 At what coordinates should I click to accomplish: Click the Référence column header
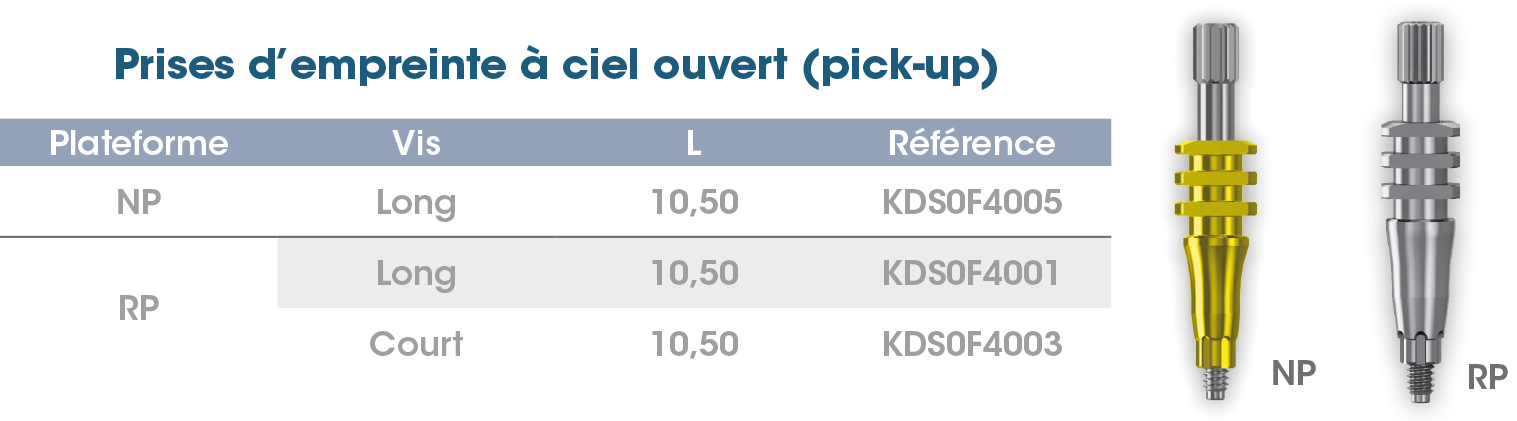pos(972,143)
